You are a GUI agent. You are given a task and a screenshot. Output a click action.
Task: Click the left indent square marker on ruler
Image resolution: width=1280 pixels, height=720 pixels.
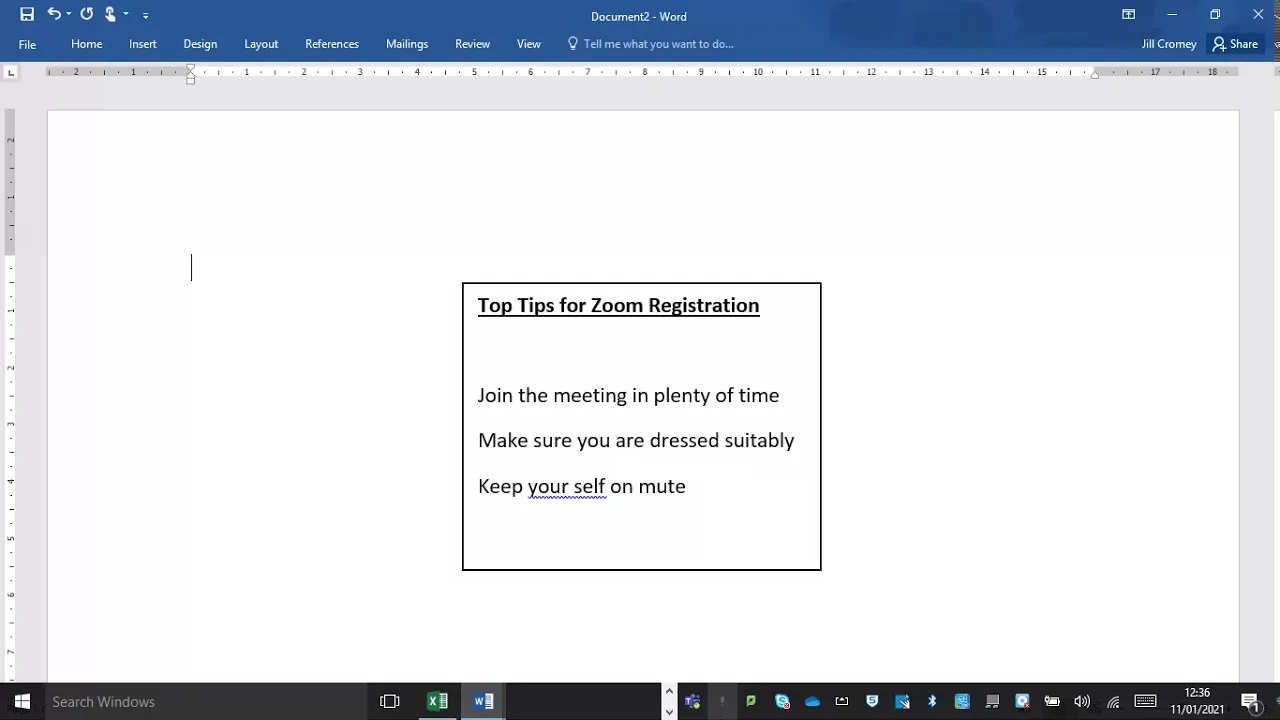point(191,81)
